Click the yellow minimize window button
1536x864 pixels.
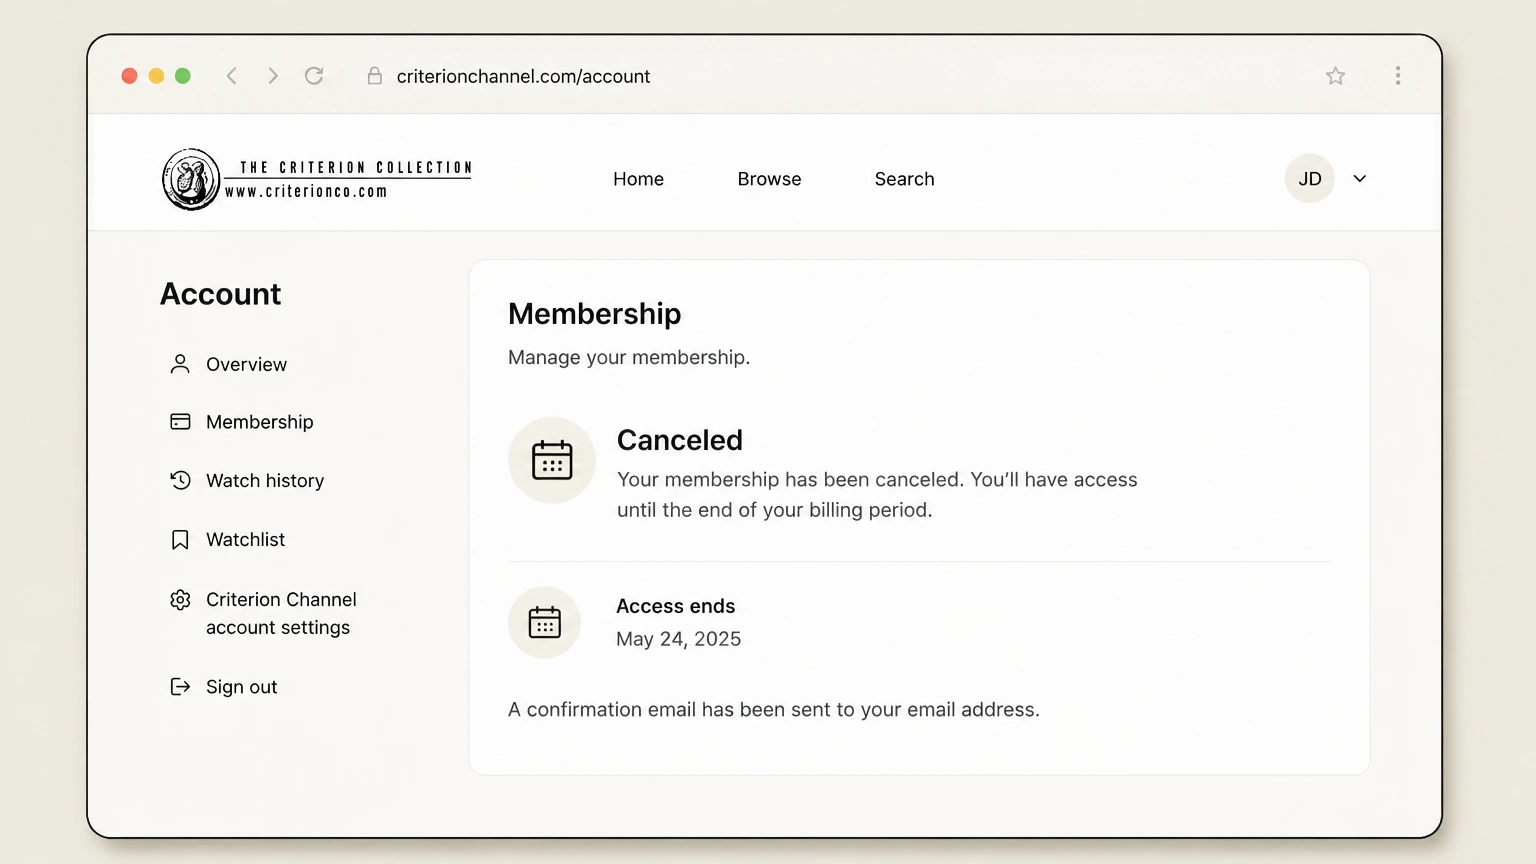coord(156,76)
